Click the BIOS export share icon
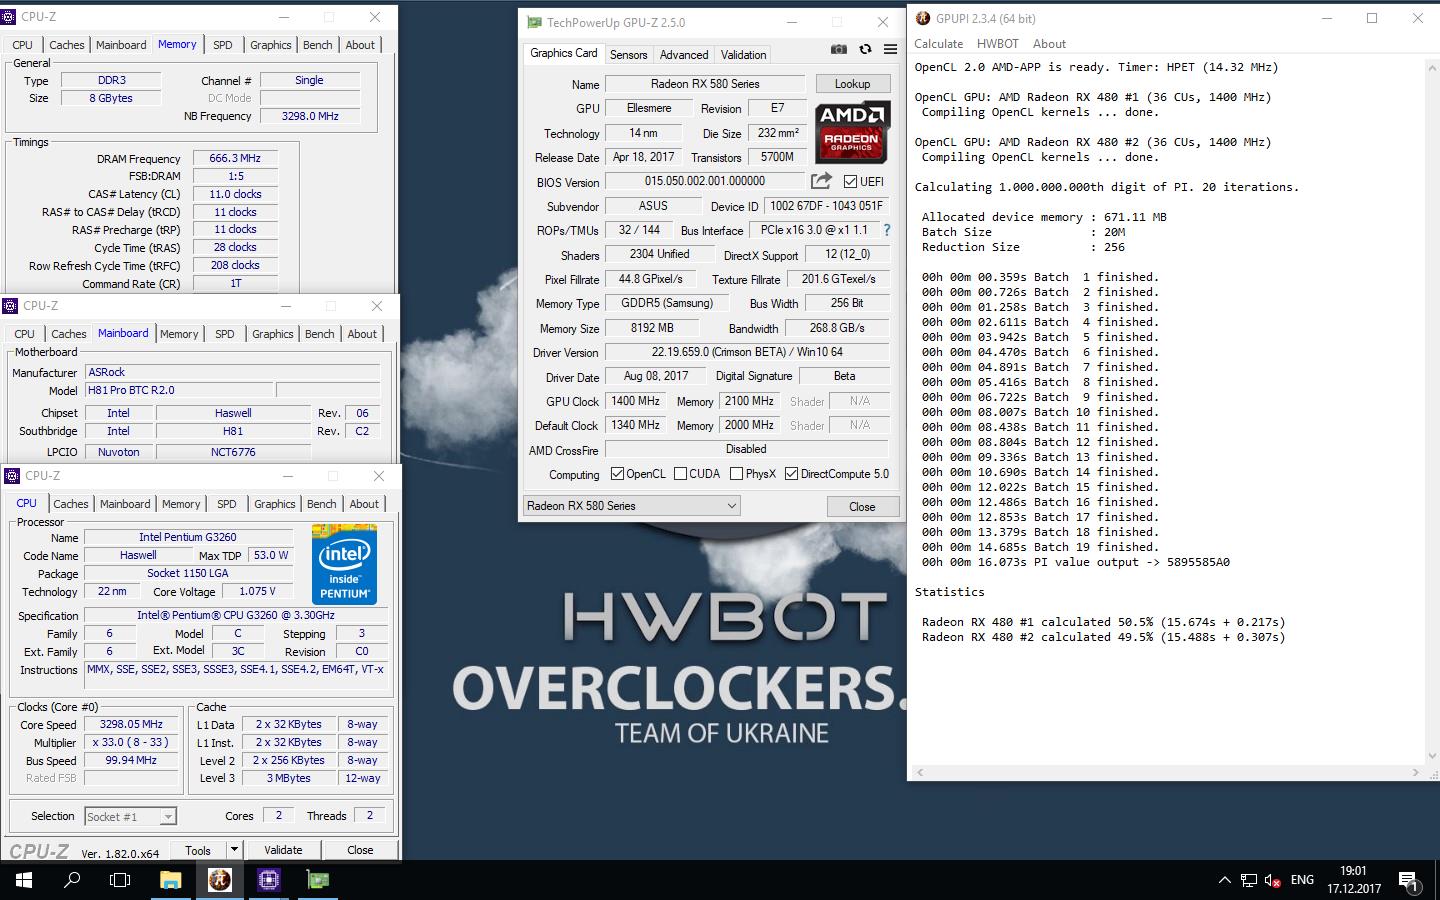Viewport: 1440px width, 900px height. (x=821, y=181)
